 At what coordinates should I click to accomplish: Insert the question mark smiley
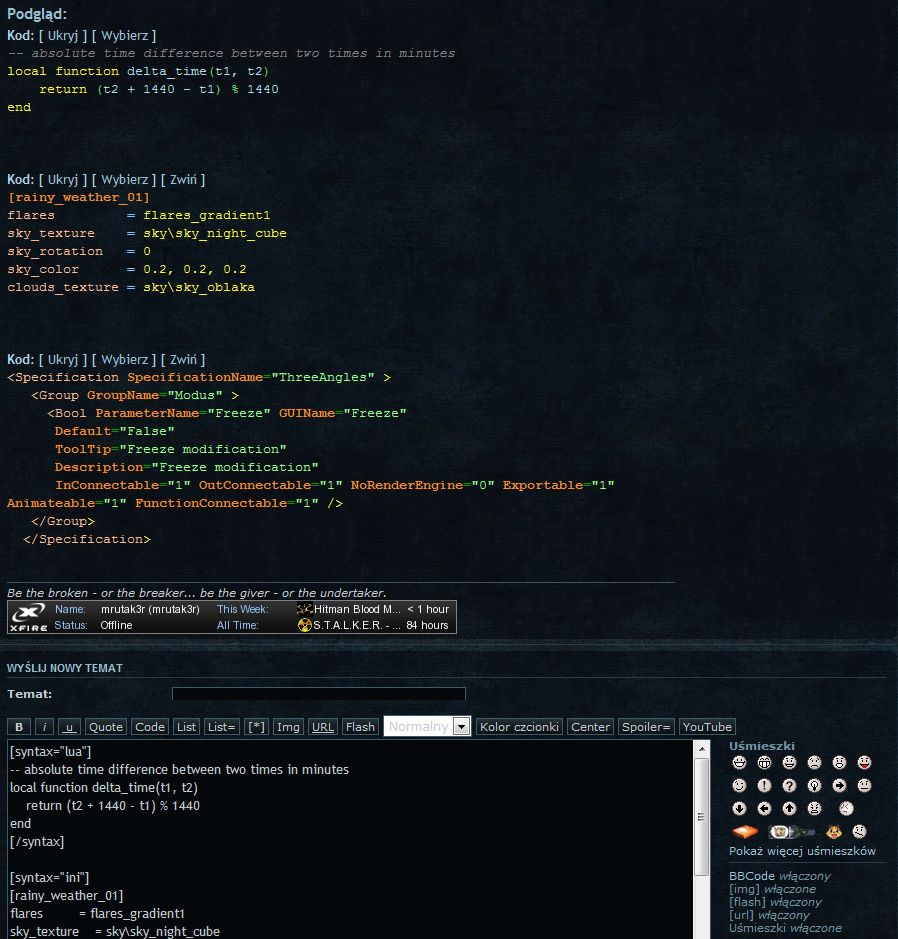coord(789,785)
